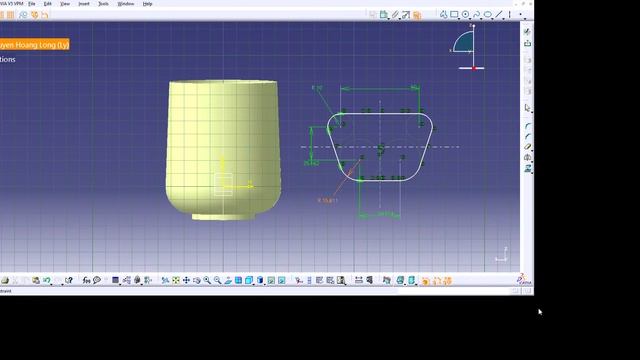Open the Help menu
The width and height of the screenshot is (640, 360).
click(147, 4)
